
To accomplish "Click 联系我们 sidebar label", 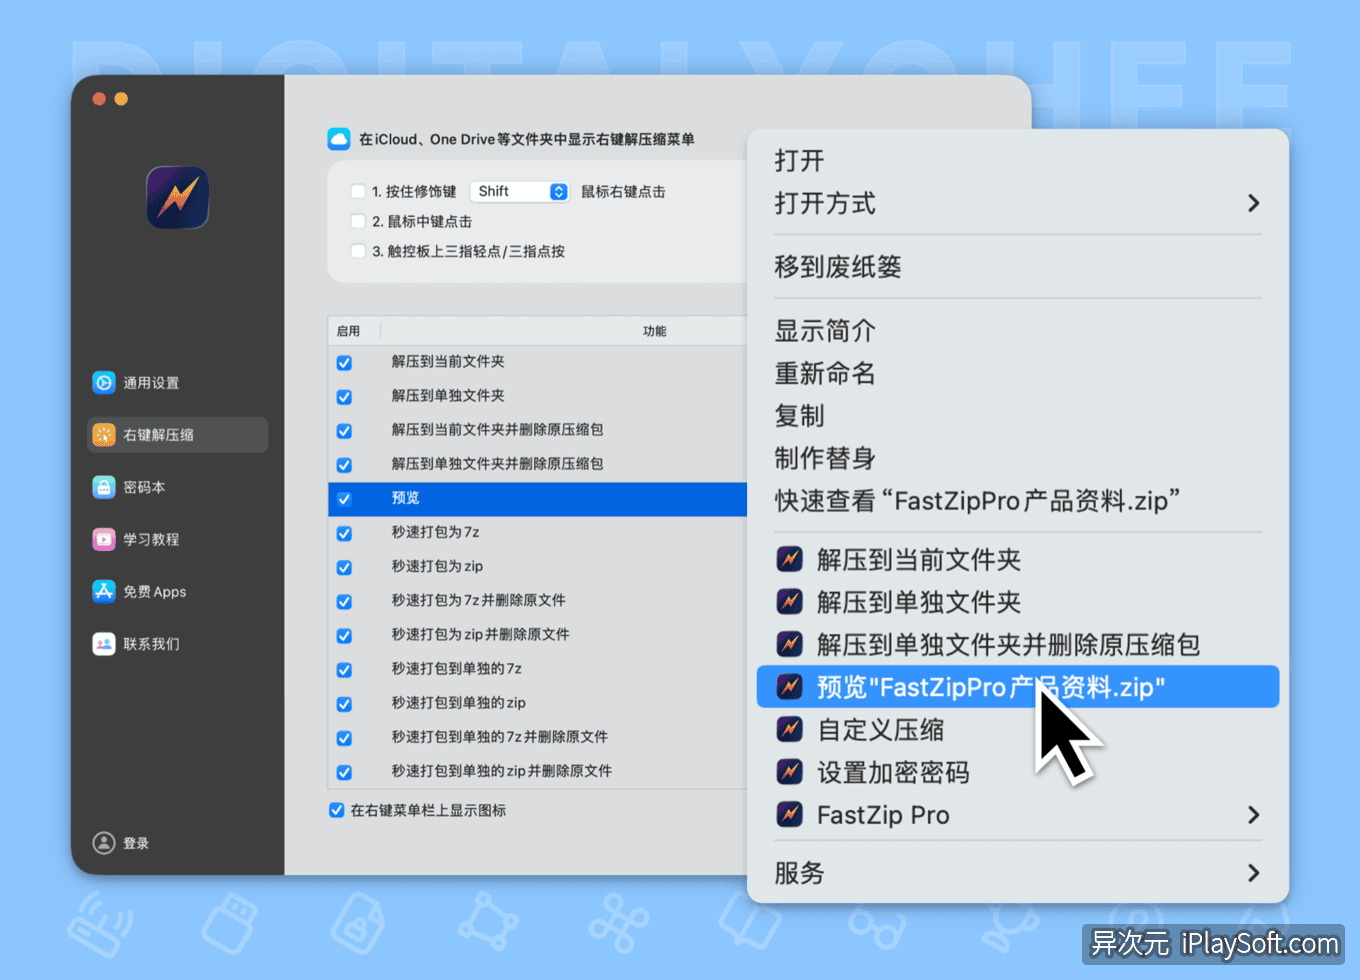I will (x=151, y=643).
